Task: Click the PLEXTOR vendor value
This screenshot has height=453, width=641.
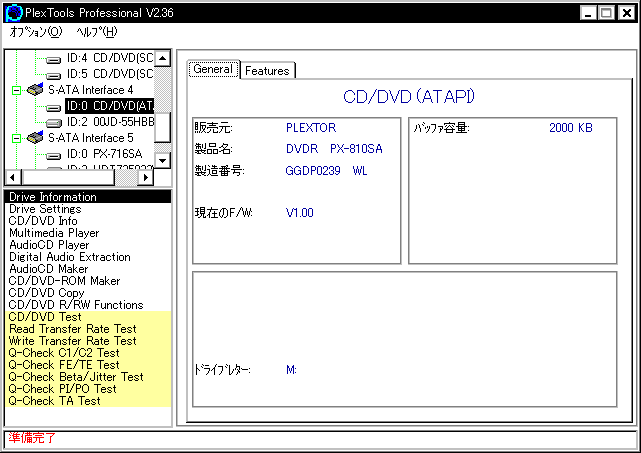Action: 311,128
